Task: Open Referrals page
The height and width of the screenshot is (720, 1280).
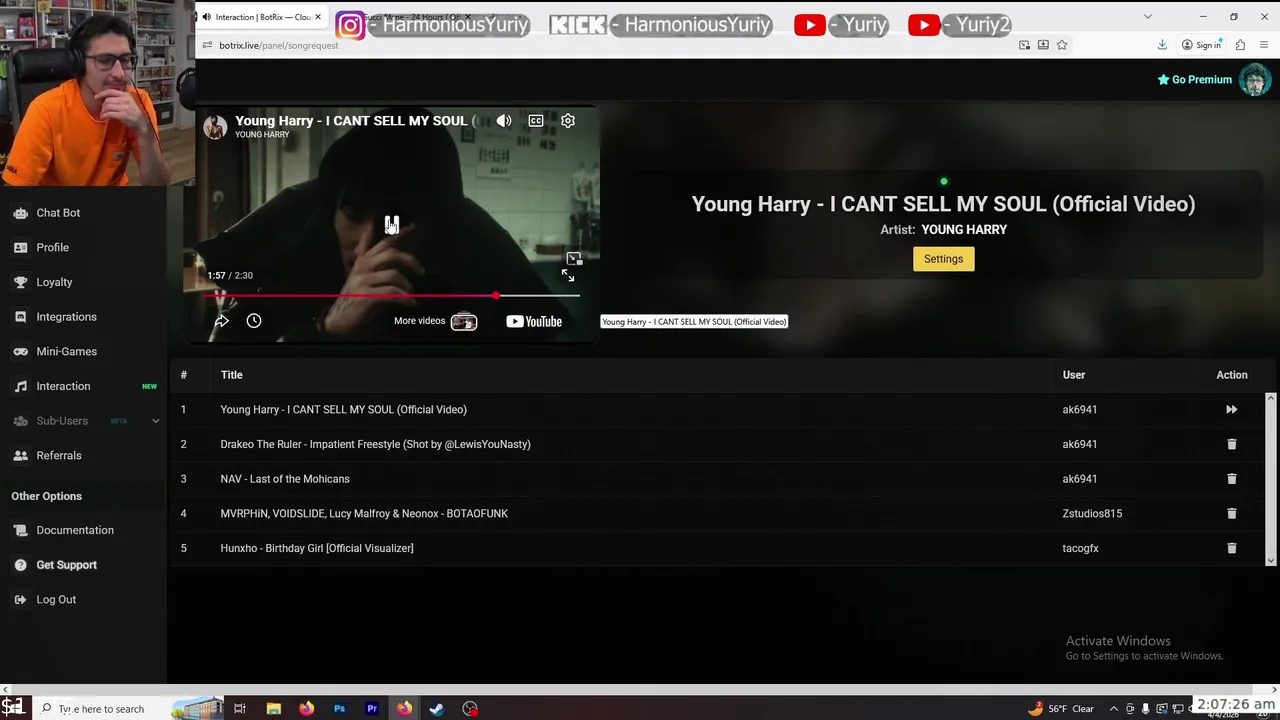Action: click(58, 455)
